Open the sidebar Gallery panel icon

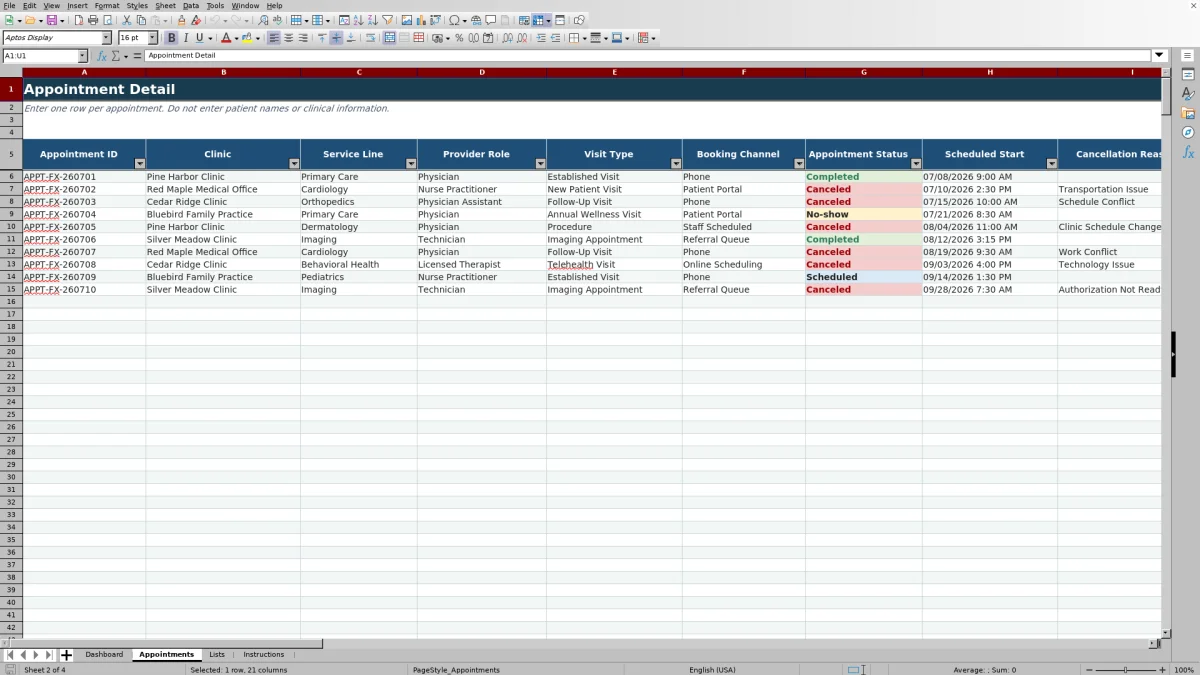(1188, 113)
